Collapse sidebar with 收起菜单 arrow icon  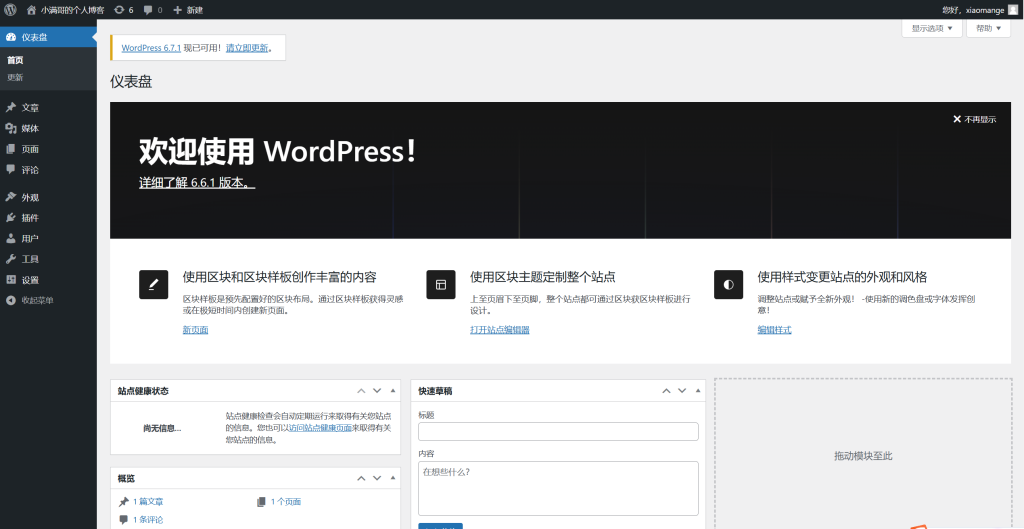tap(10, 300)
